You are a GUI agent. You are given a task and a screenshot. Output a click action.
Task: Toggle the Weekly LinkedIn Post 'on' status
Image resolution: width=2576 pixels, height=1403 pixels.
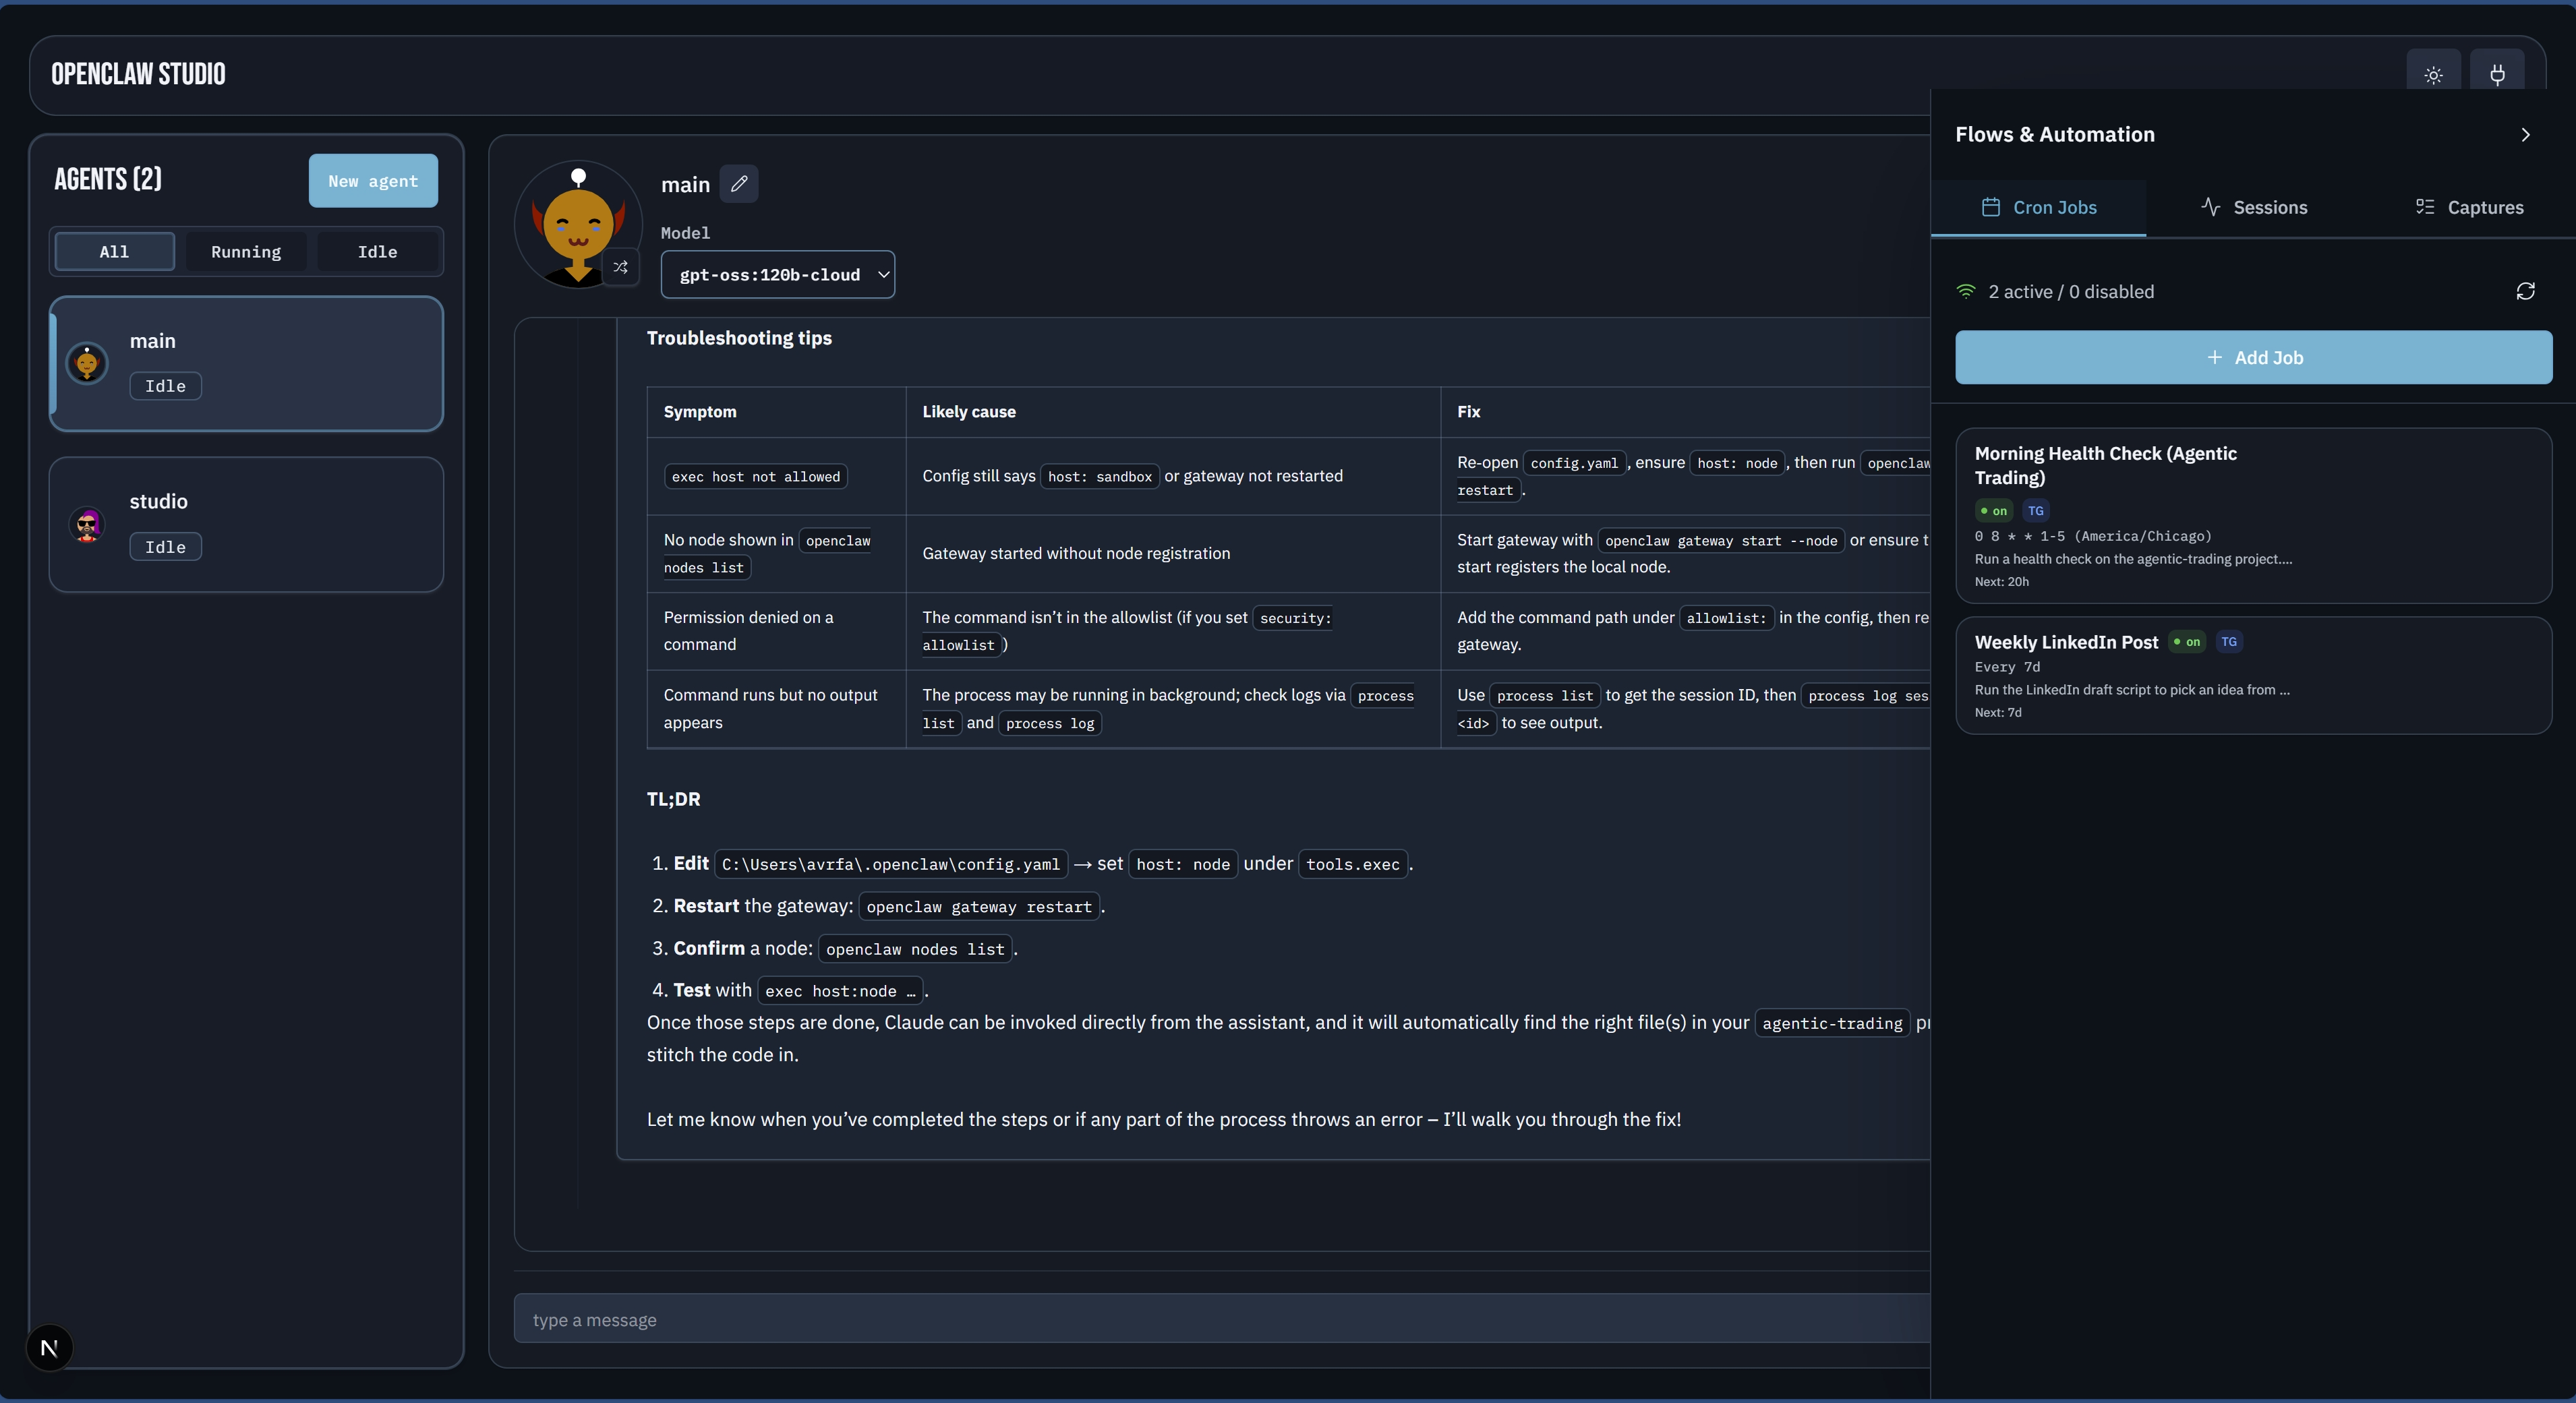coord(2187,642)
